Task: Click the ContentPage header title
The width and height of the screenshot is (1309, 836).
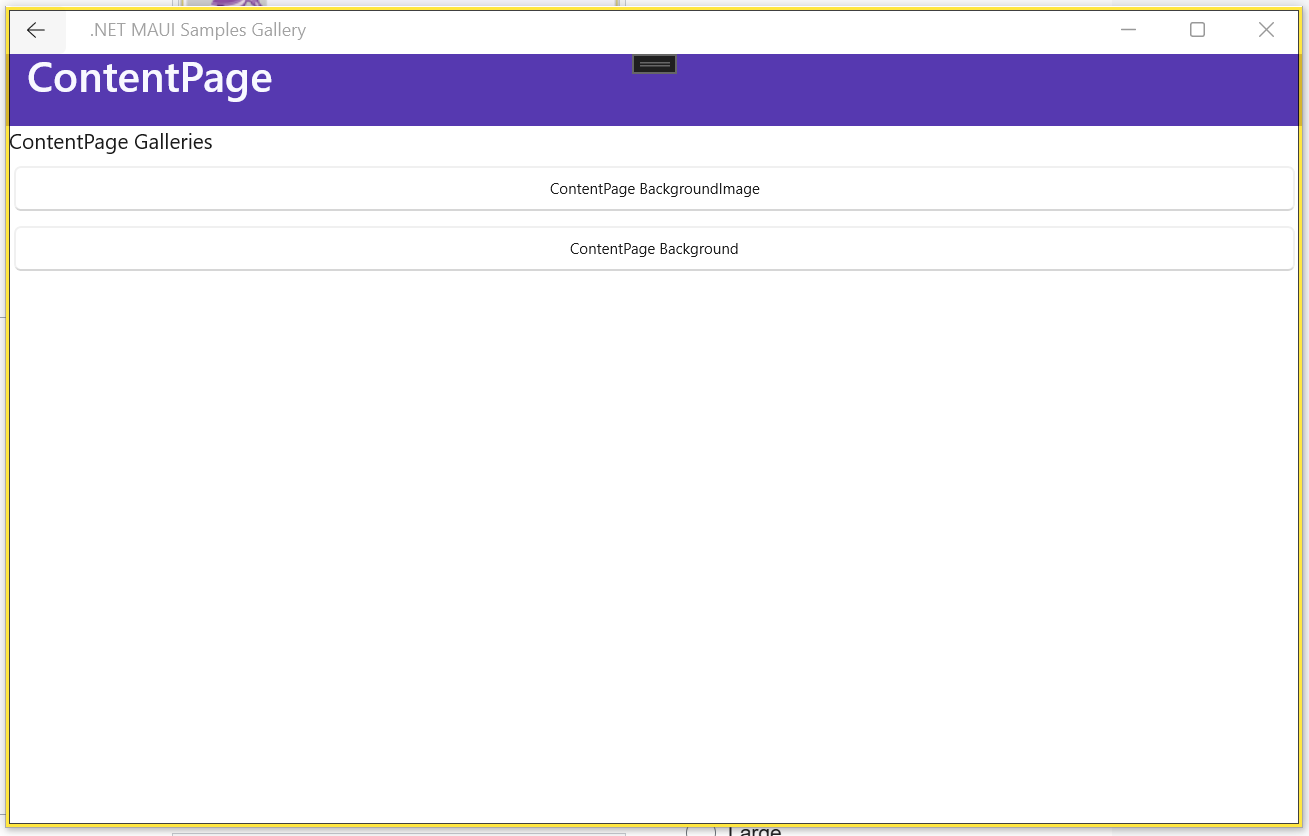Action: (x=150, y=78)
